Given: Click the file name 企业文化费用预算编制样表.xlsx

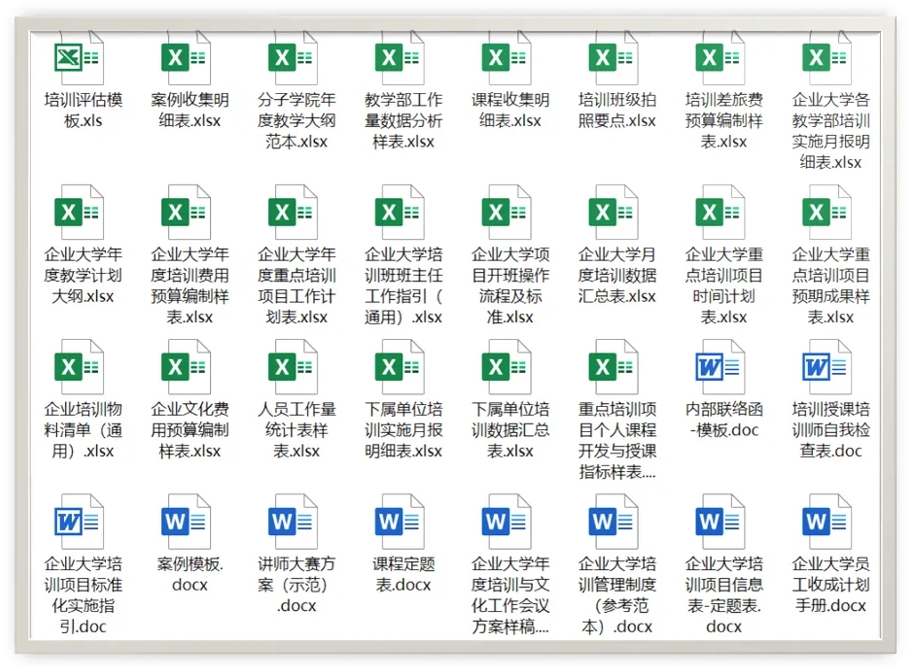Looking at the screenshot, I should point(190,430).
